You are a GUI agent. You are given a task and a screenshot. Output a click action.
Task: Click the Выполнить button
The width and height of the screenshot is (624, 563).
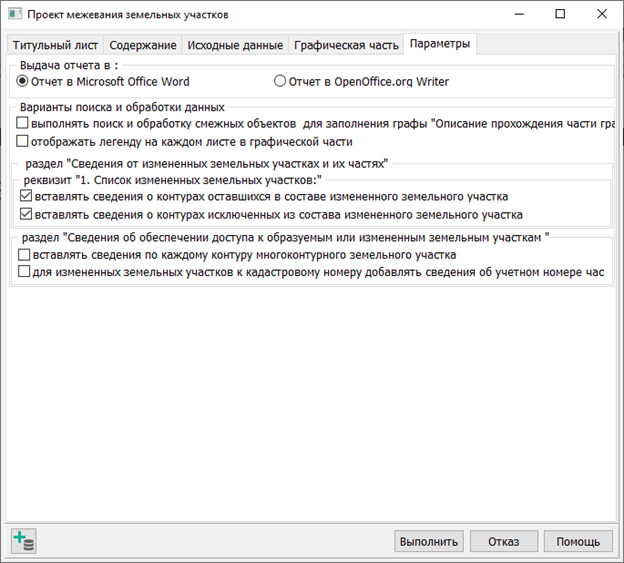pyautogui.click(x=429, y=542)
